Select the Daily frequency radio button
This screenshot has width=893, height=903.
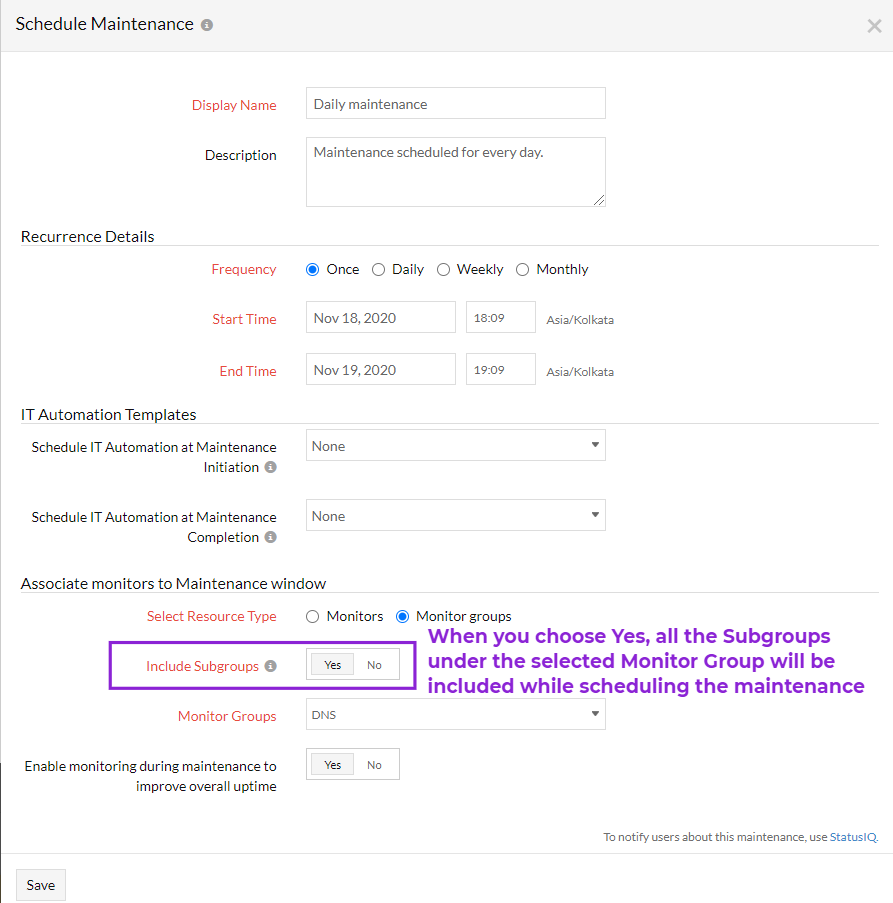379,269
